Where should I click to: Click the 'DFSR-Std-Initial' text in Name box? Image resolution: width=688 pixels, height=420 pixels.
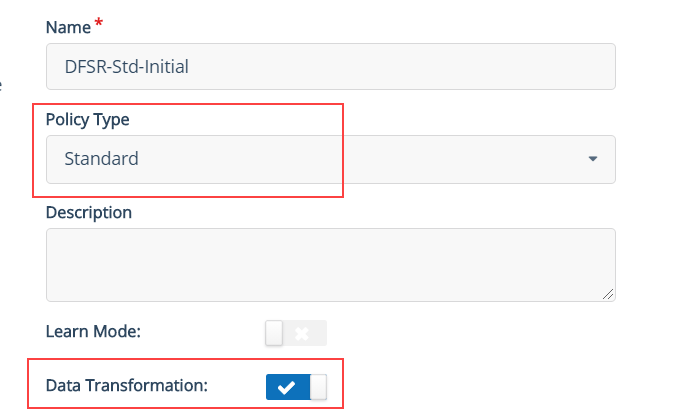point(126,67)
